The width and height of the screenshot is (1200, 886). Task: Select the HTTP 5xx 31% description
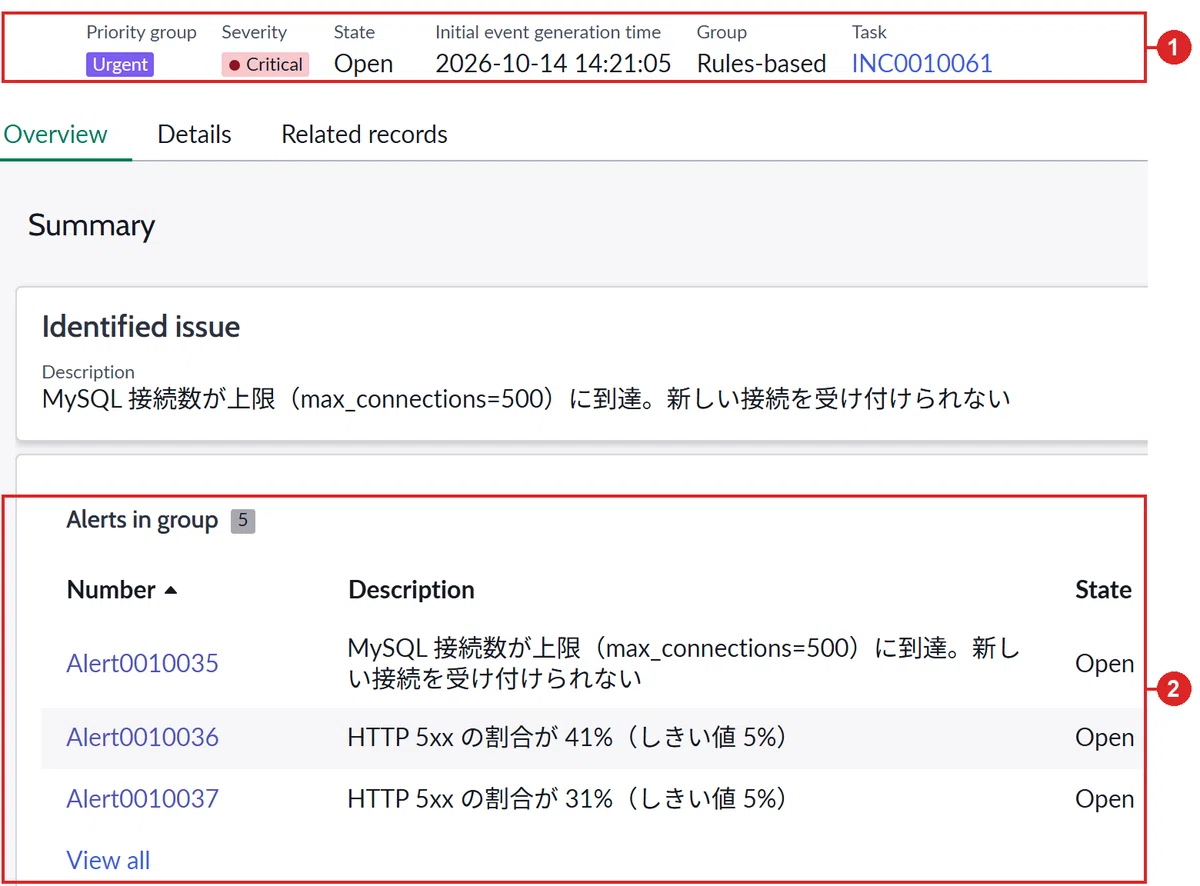(x=568, y=798)
